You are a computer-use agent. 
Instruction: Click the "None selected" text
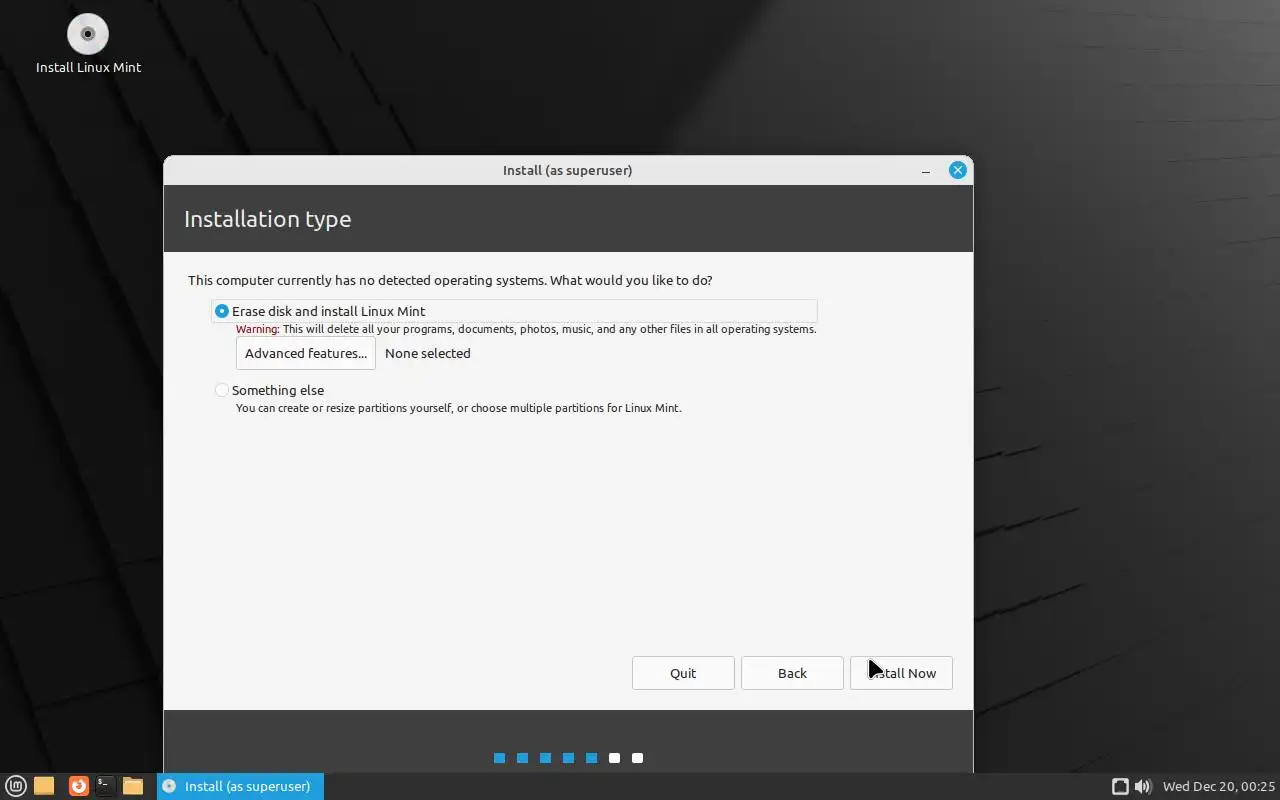[428, 353]
